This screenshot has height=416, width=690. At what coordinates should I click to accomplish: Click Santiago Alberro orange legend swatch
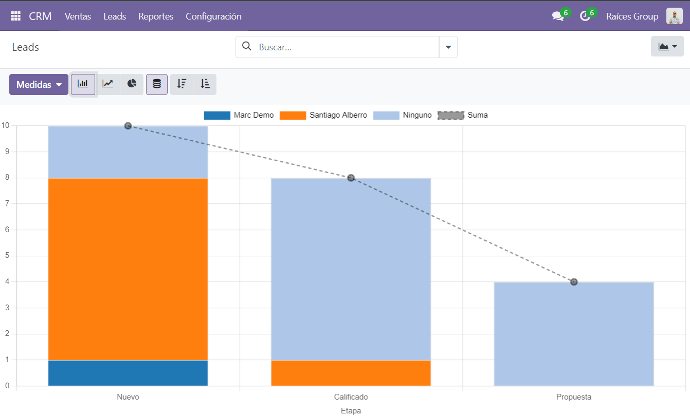(294, 116)
